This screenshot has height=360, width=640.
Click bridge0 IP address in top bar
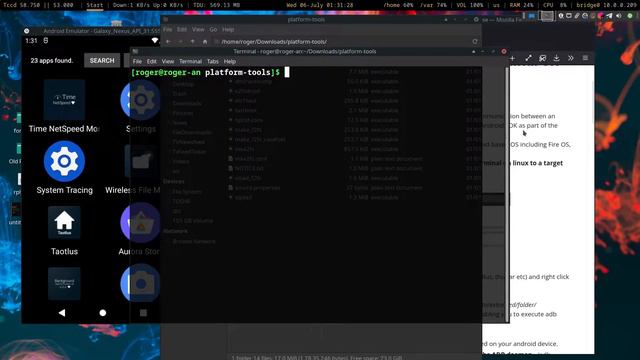tap(607, 5)
